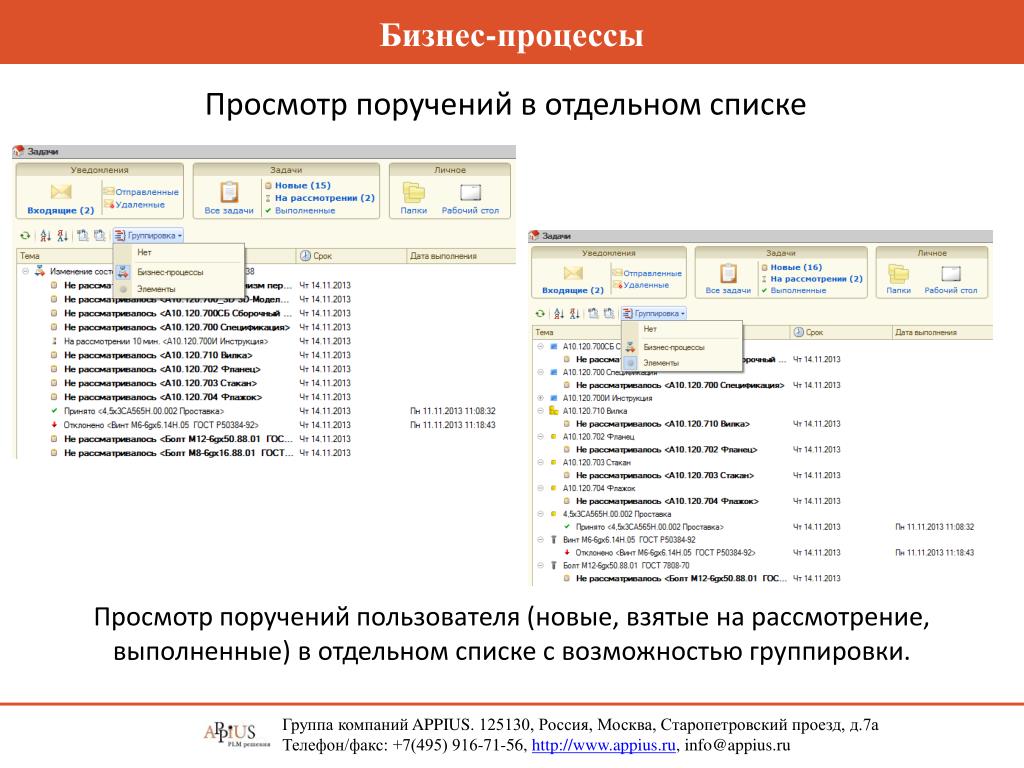
Task: Select 'Не рассматривалось <А10.120.702 Фланец>' row in right window
Action: [x=666, y=450]
